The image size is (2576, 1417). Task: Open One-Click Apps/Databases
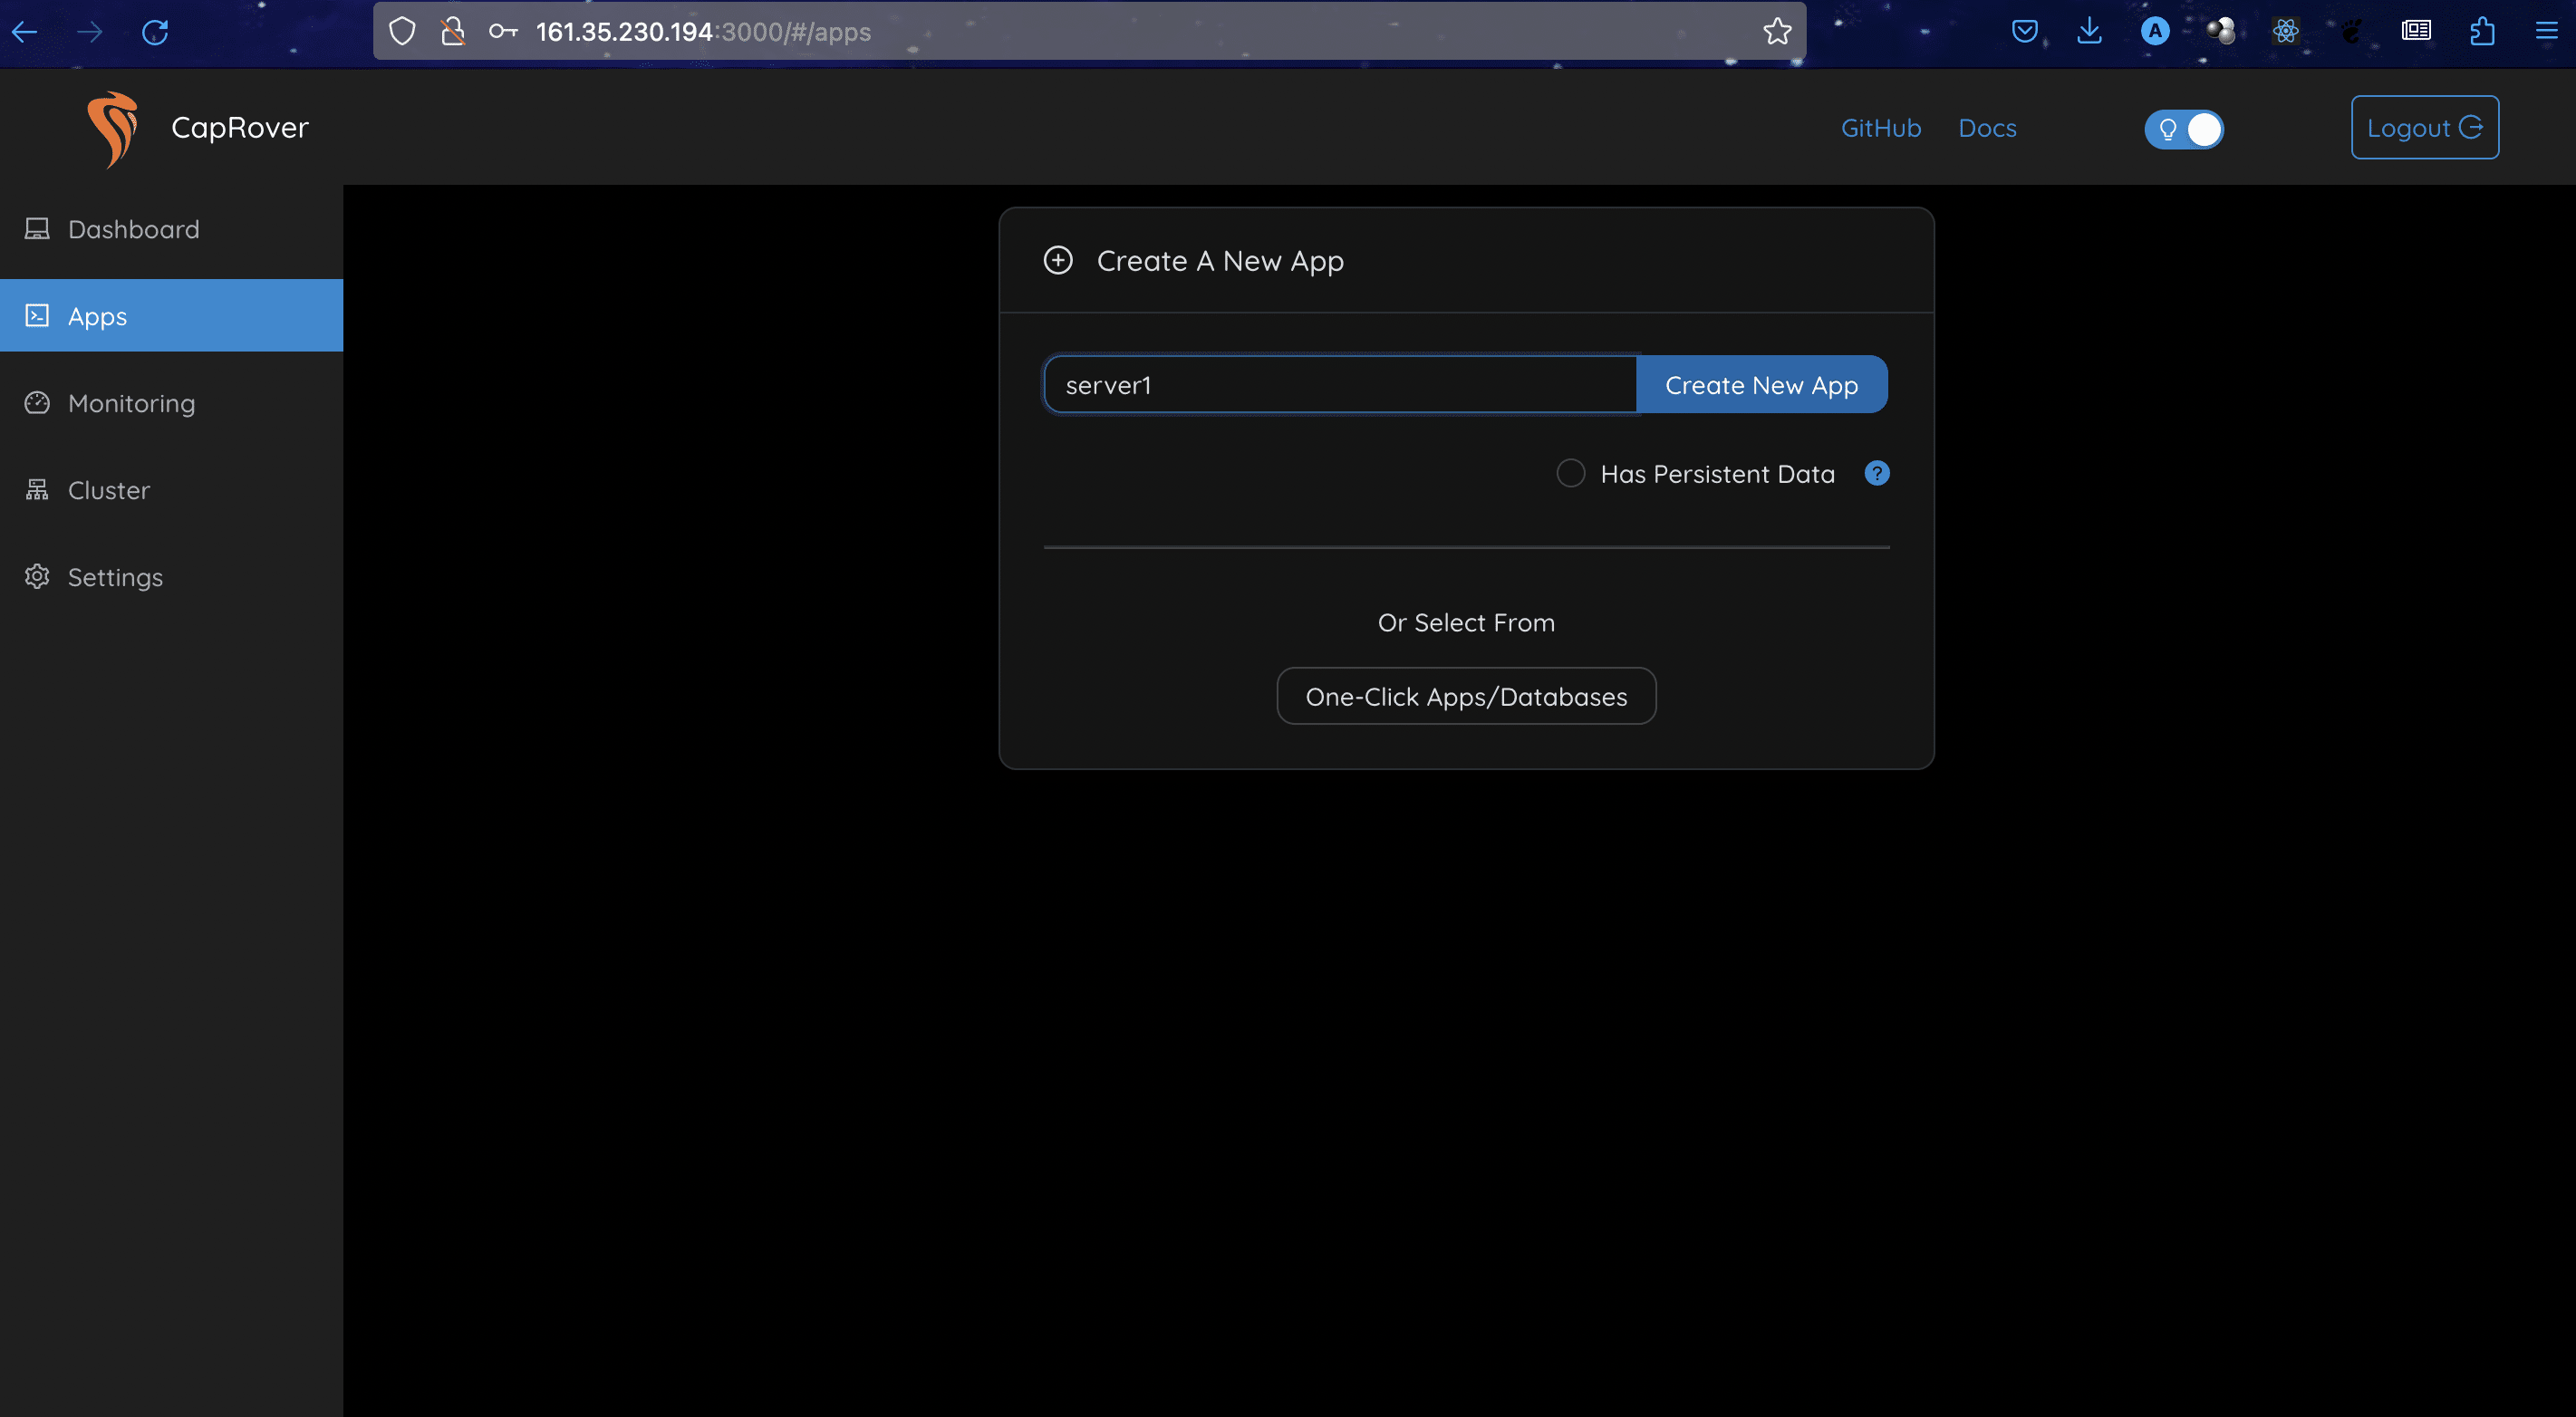pyautogui.click(x=1465, y=696)
